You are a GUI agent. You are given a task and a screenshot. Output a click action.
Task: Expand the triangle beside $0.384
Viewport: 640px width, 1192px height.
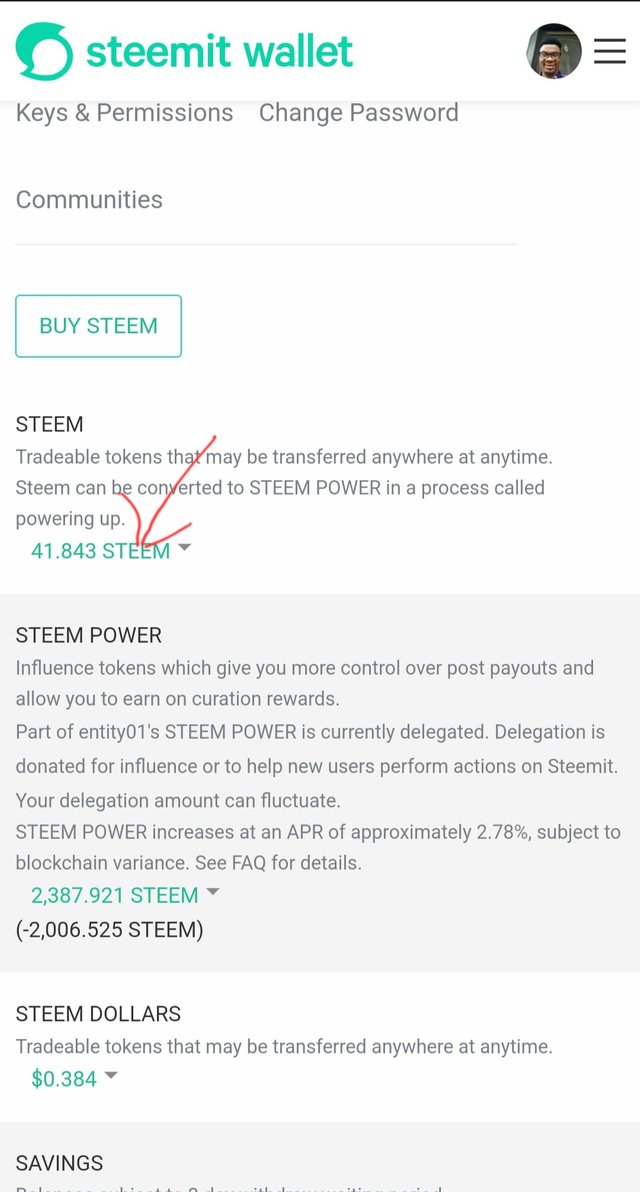[x=111, y=1076]
